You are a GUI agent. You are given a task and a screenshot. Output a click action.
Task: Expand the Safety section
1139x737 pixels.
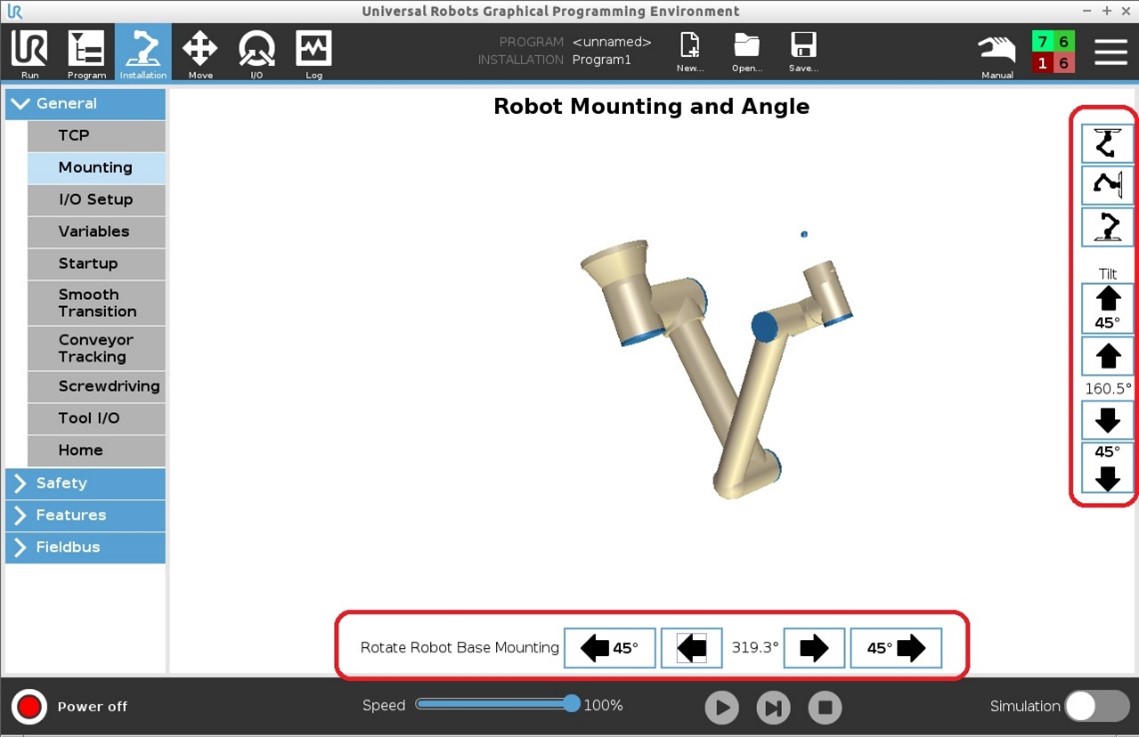point(85,483)
